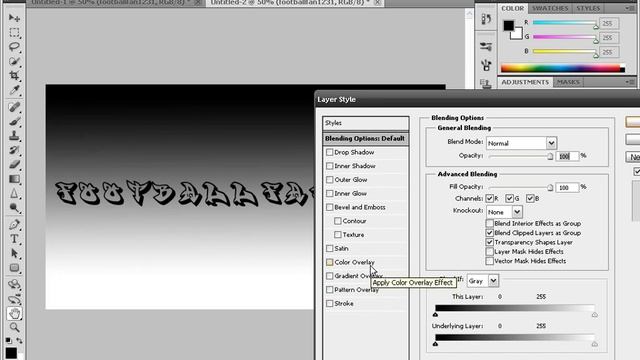Enable the Outer Glow effect checkbox

pos(329,180)
